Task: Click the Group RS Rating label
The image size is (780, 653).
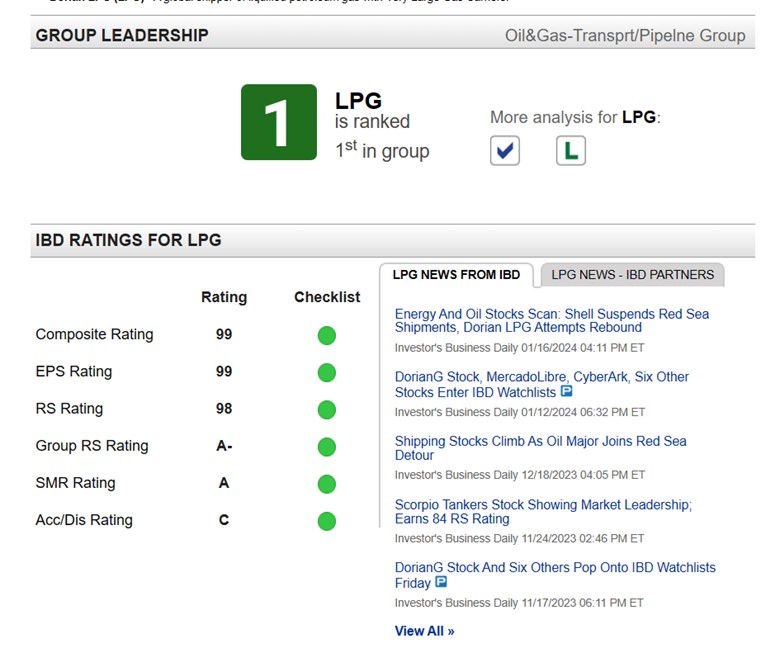Action: coord(92,446)
